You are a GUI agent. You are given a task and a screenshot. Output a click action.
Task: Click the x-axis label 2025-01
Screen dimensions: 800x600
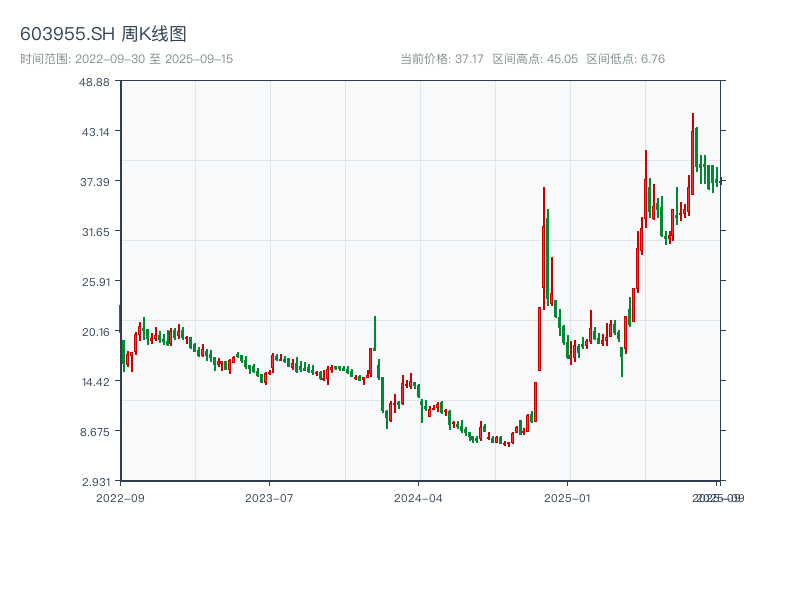coord(567,498)
